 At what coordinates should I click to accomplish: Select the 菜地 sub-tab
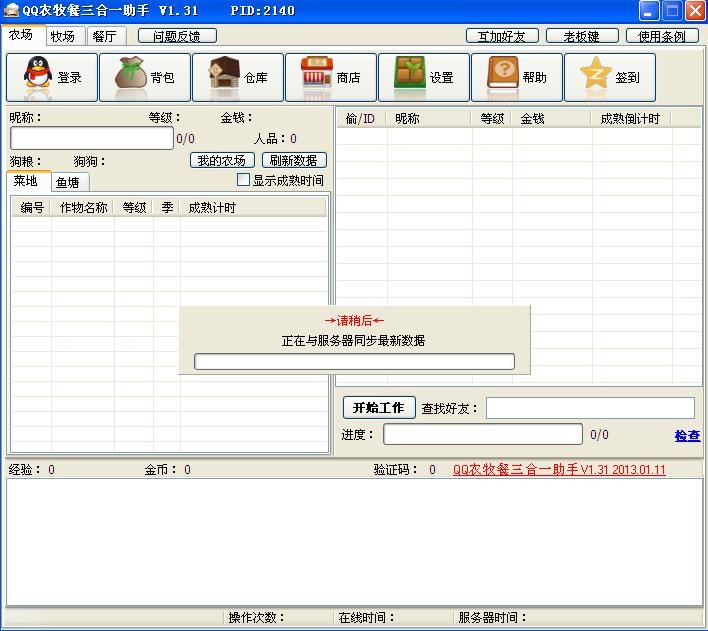click(26, 181)
